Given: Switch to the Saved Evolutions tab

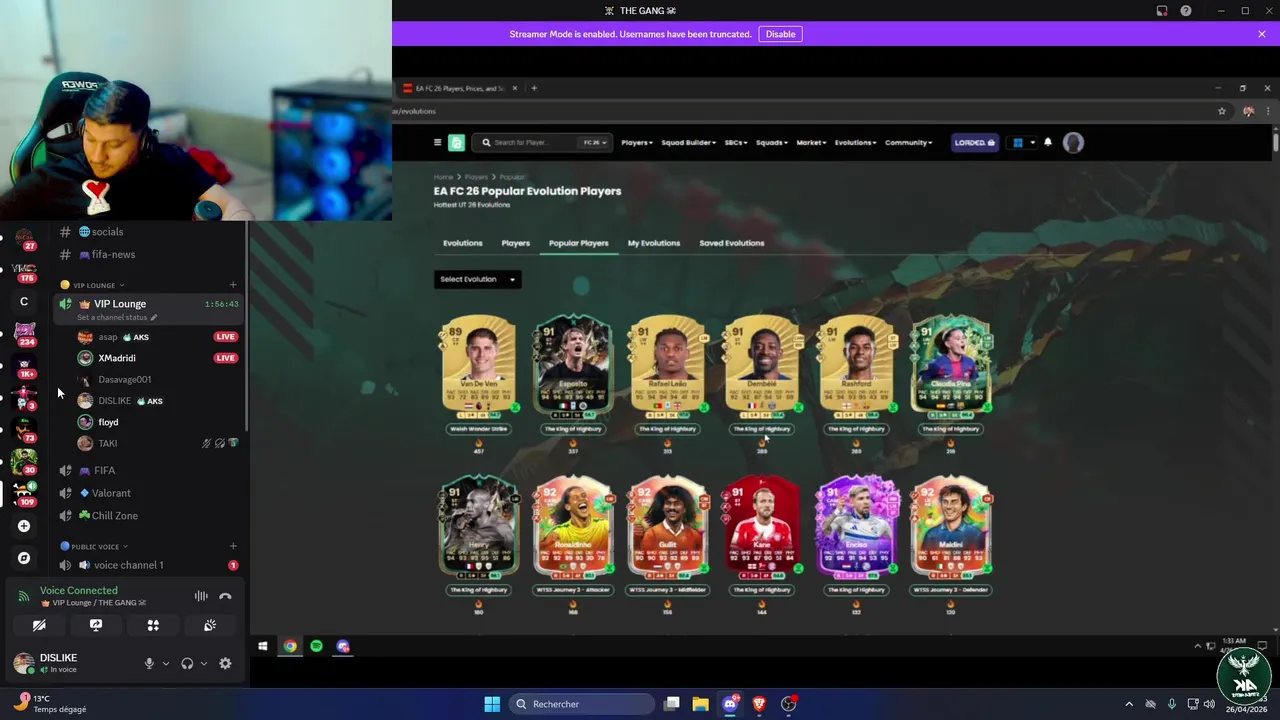Looking at the screenshot, I should tap(732, 243).
